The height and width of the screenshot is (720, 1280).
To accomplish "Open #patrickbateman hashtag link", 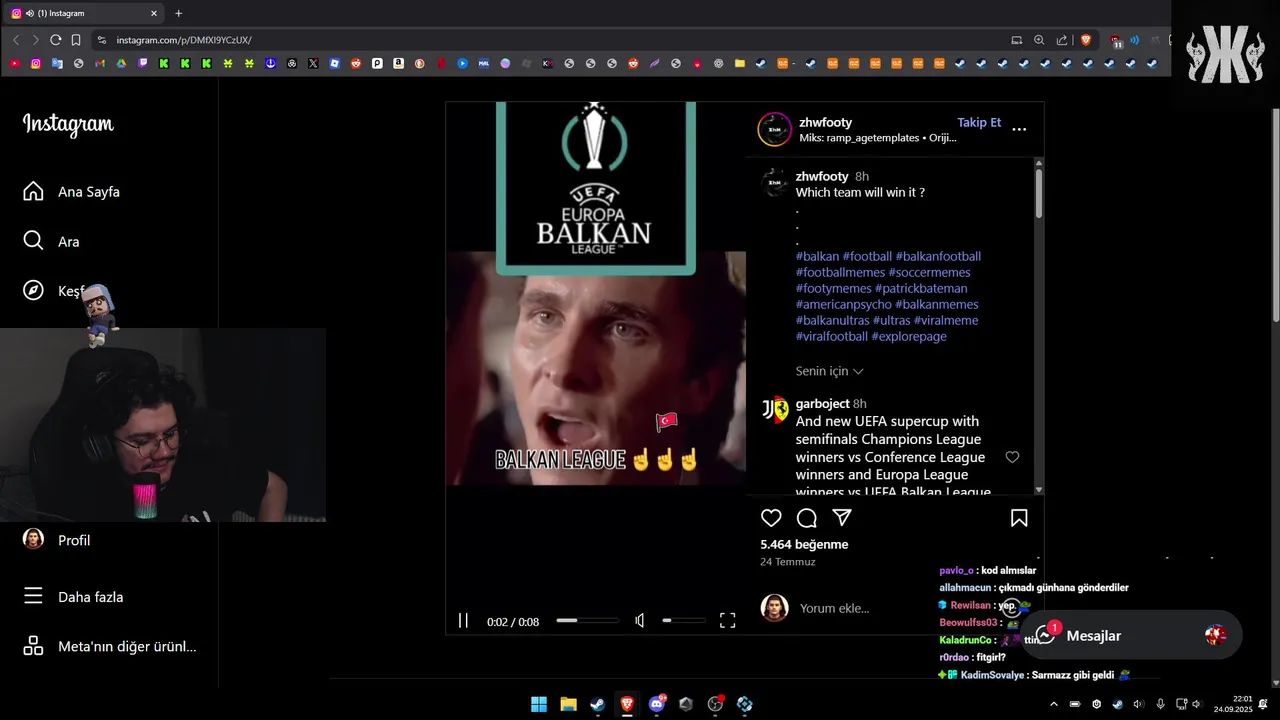I will (921, 288).
